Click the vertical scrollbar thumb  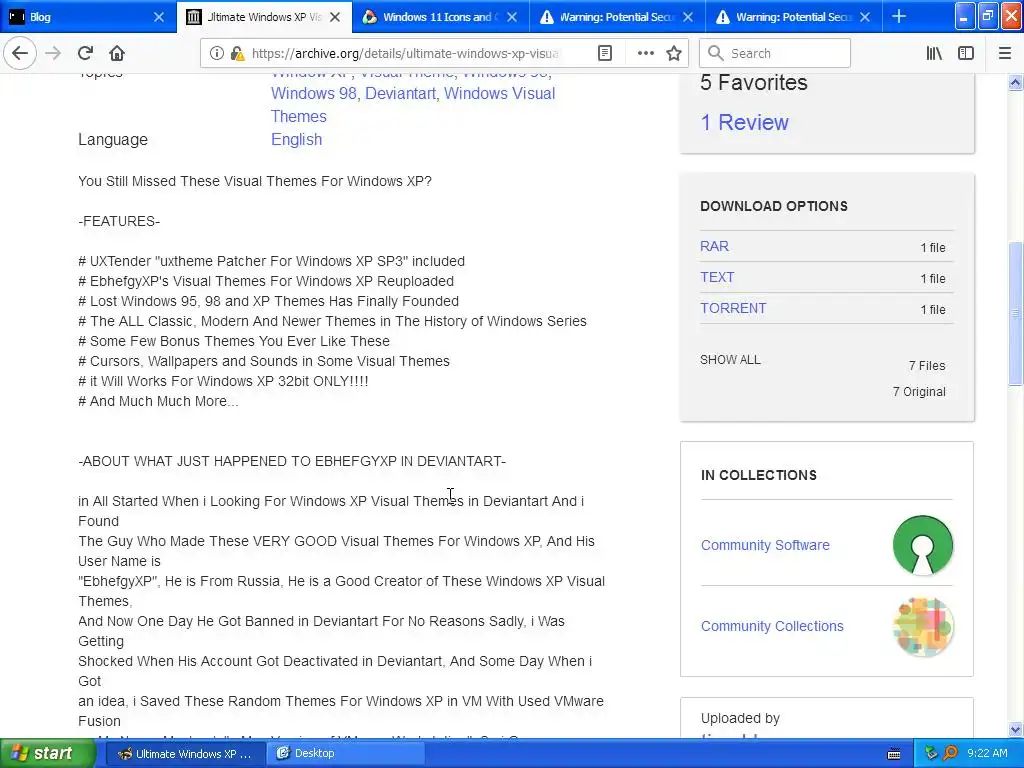point(1016,314)
